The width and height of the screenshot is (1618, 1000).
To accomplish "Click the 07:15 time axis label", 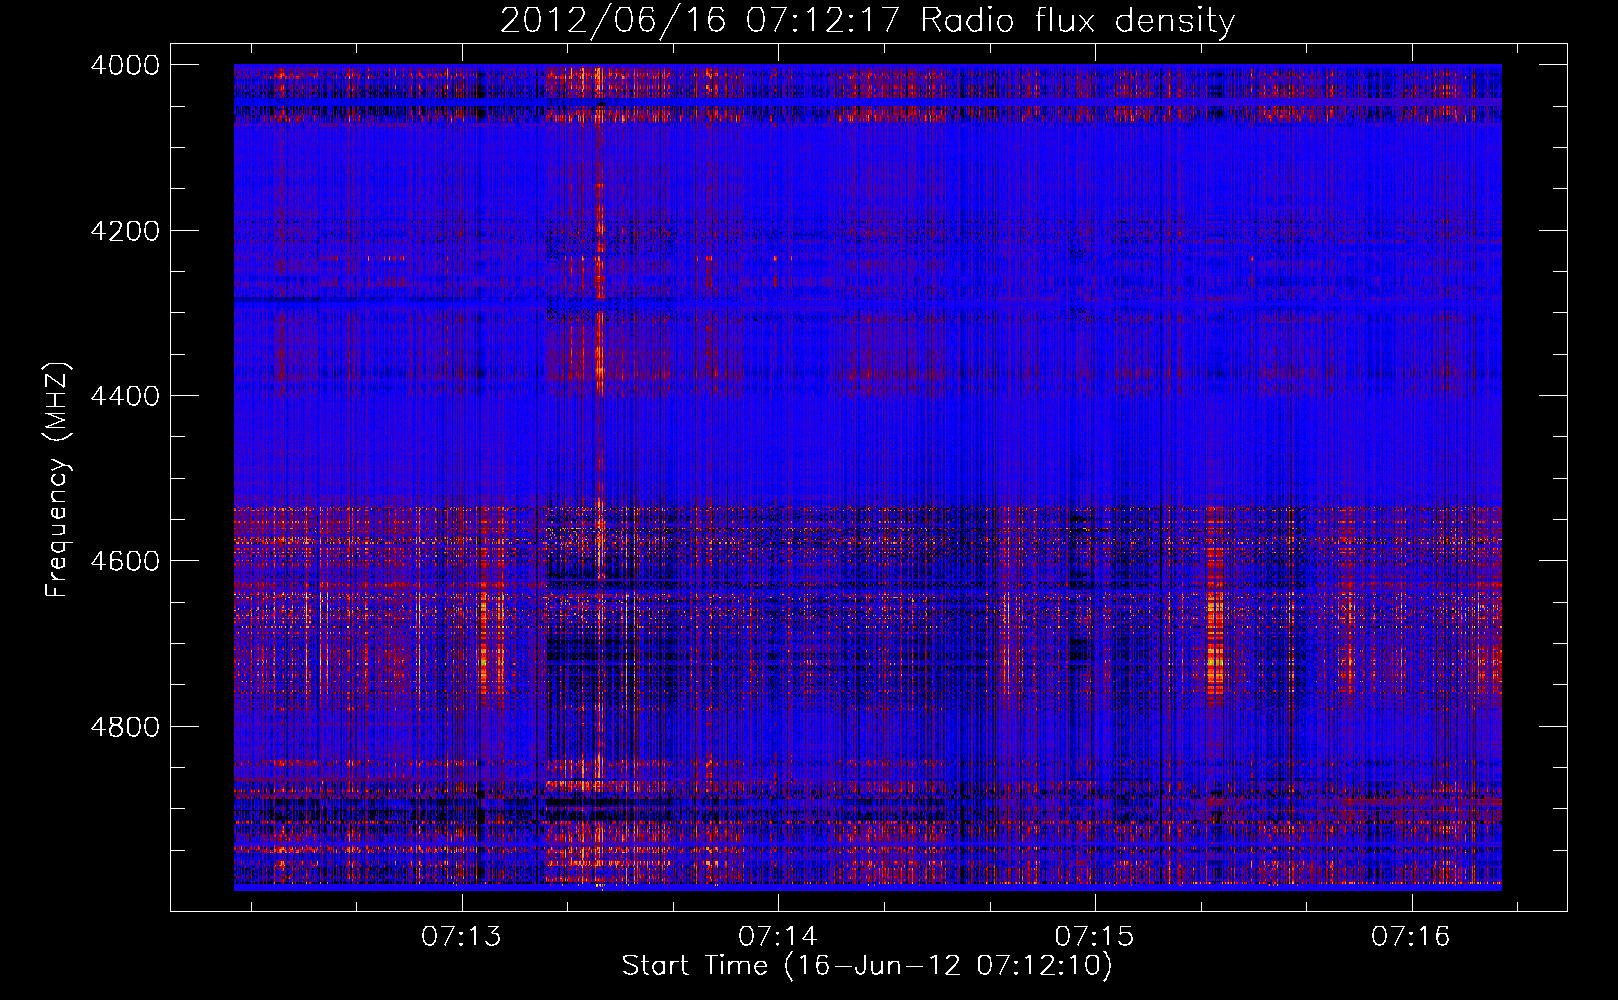I will coord(1095,937).
